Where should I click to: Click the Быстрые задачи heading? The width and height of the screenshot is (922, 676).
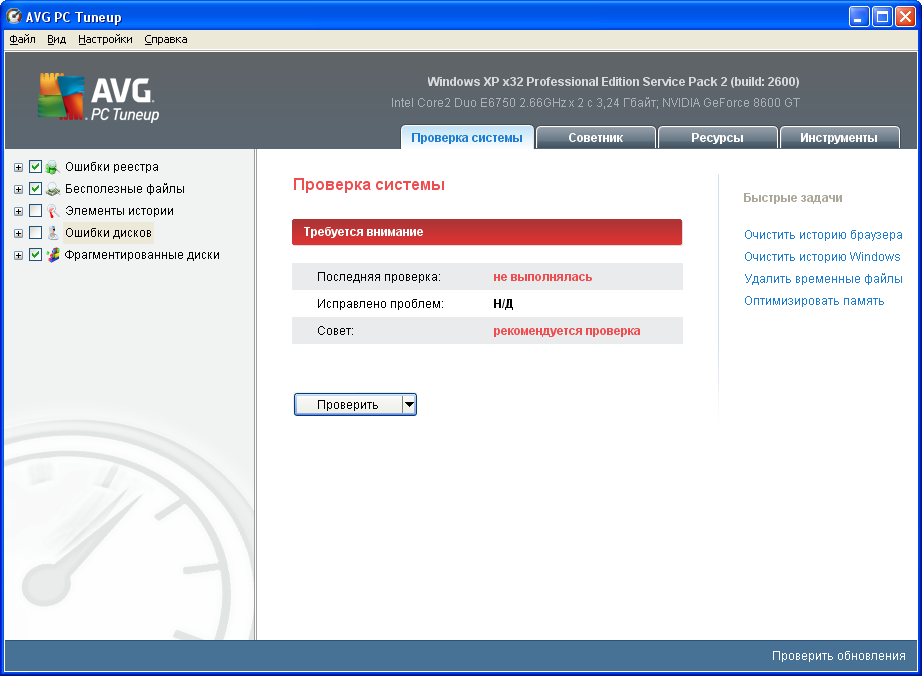[793, 198]
